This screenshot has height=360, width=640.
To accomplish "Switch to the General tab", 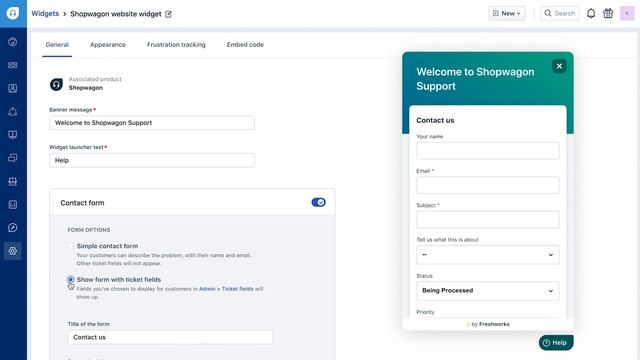I will (57, 44).
